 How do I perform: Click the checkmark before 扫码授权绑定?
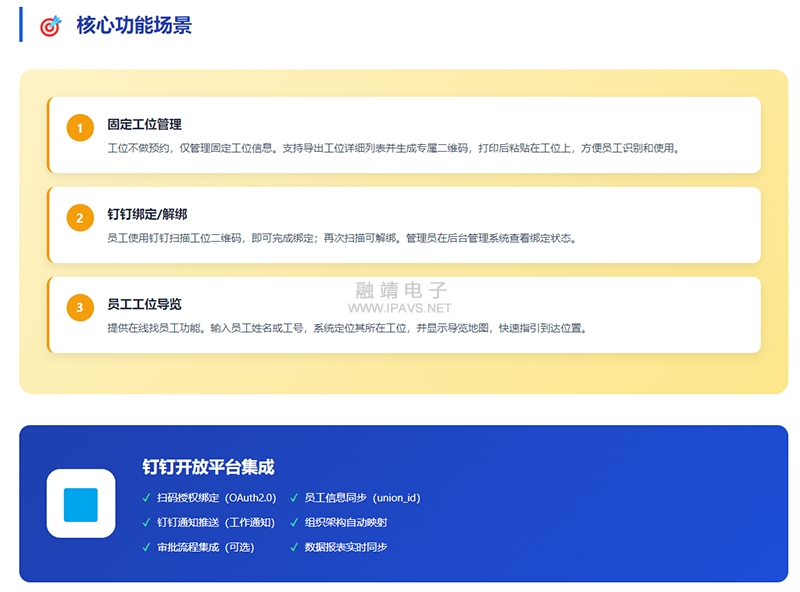click(146, 498)
